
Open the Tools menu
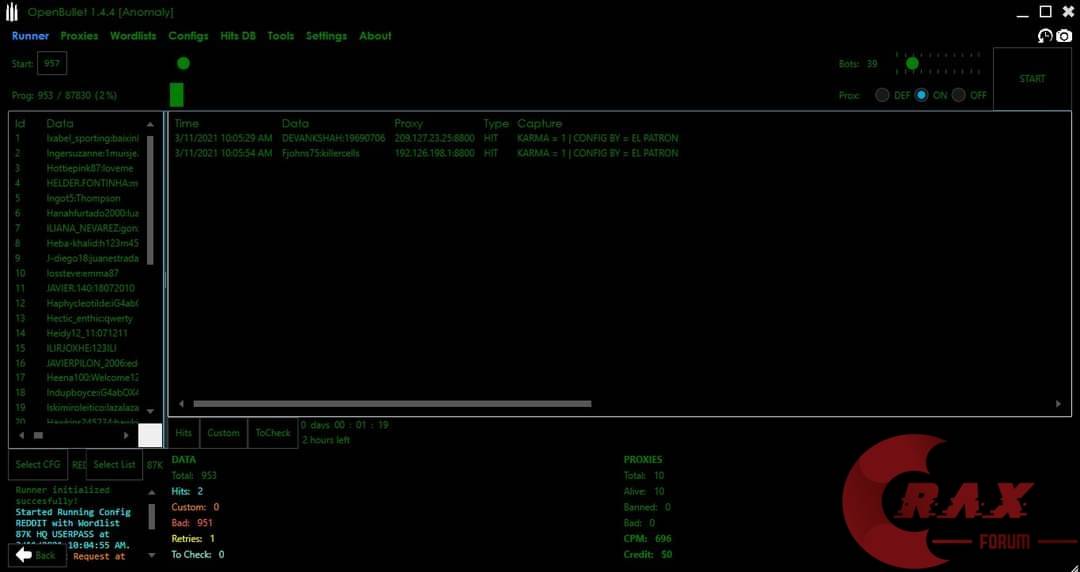point(280,36)
